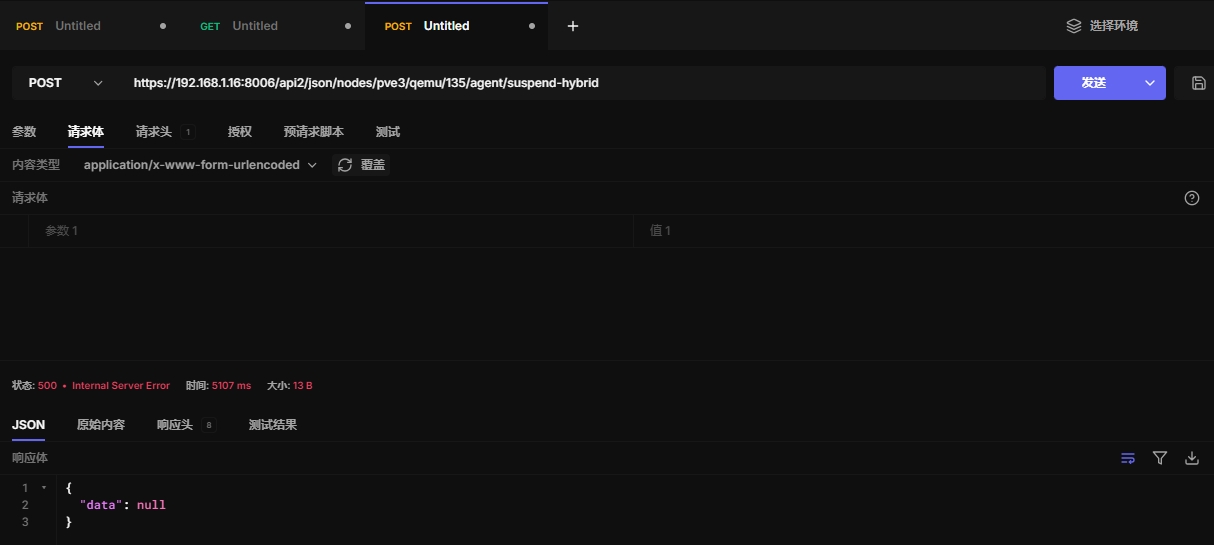Open the application/x-www-form-urlencoded content type dropdown
This screenshot has width=1214, height=545.
200,165
